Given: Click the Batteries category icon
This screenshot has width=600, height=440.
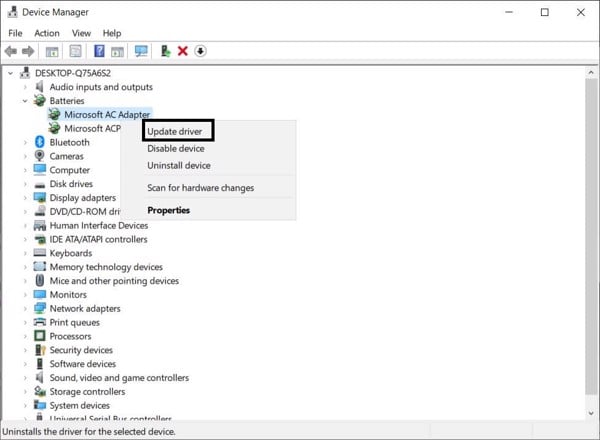Looking at the screenshot, I should 39,101.
